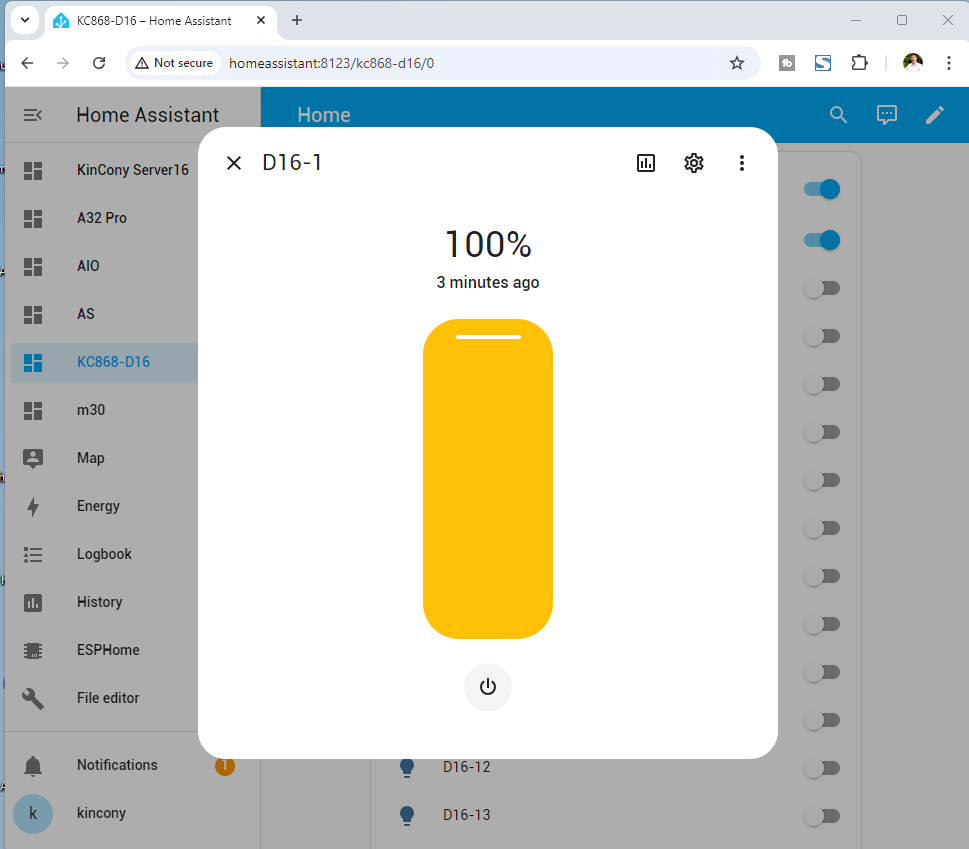Click the yellow brightness slider
969x849 pixels.
coord(488,480)
